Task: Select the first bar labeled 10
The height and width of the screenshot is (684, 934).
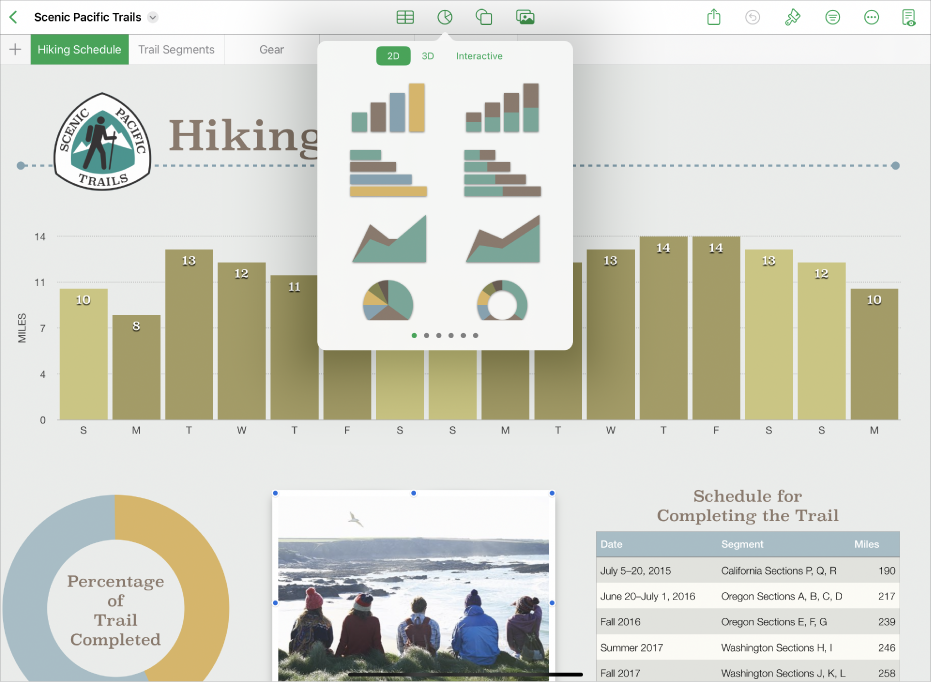Action: 83,355
